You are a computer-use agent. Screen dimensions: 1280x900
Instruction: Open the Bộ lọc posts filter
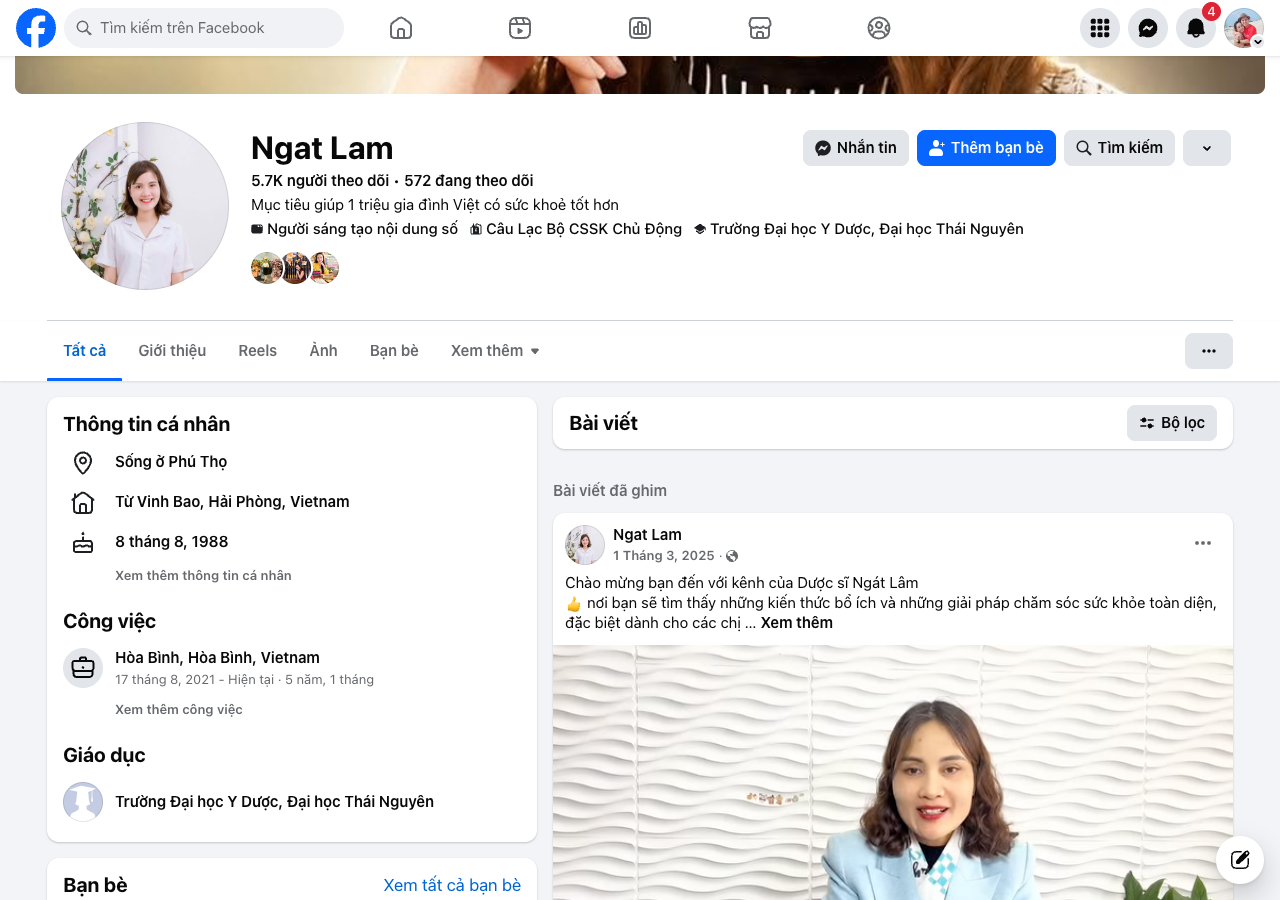[x=1172, y=423]
